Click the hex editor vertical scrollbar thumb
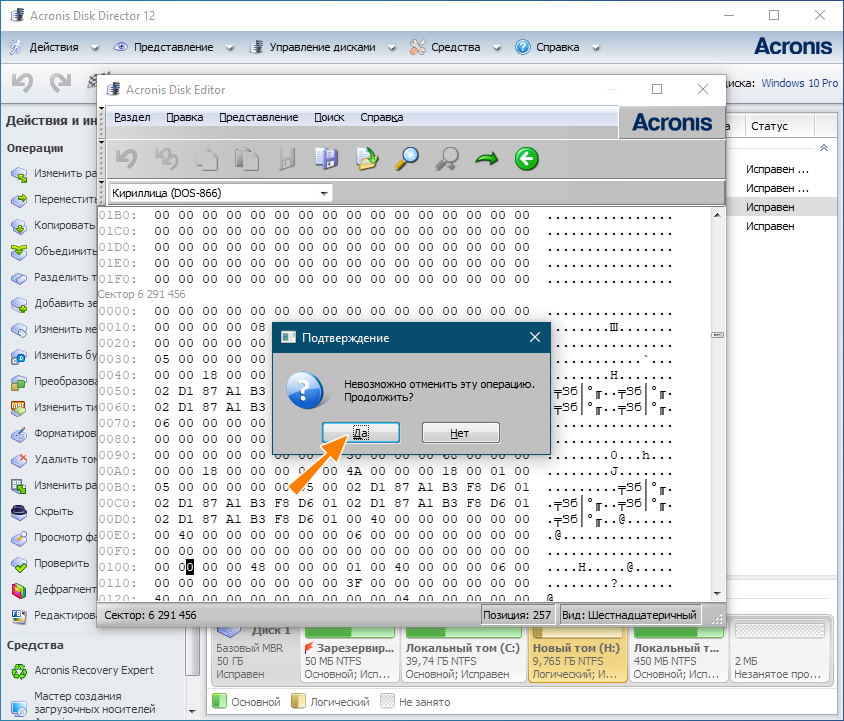Viewport: 844px width, 721px height. 716,336
